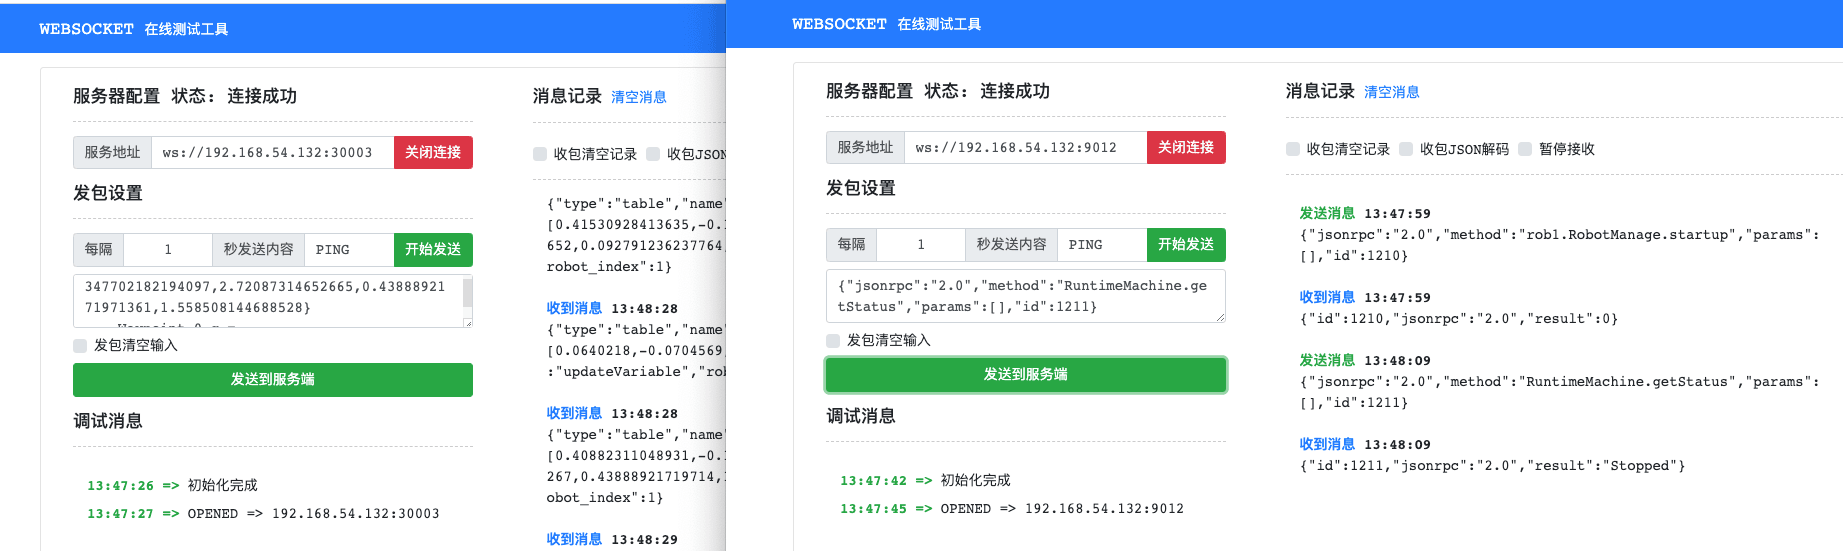This screenshot has width=1843, height=551.
Task: Click 清空消息 link in right window
Action: pos(1392,92)
